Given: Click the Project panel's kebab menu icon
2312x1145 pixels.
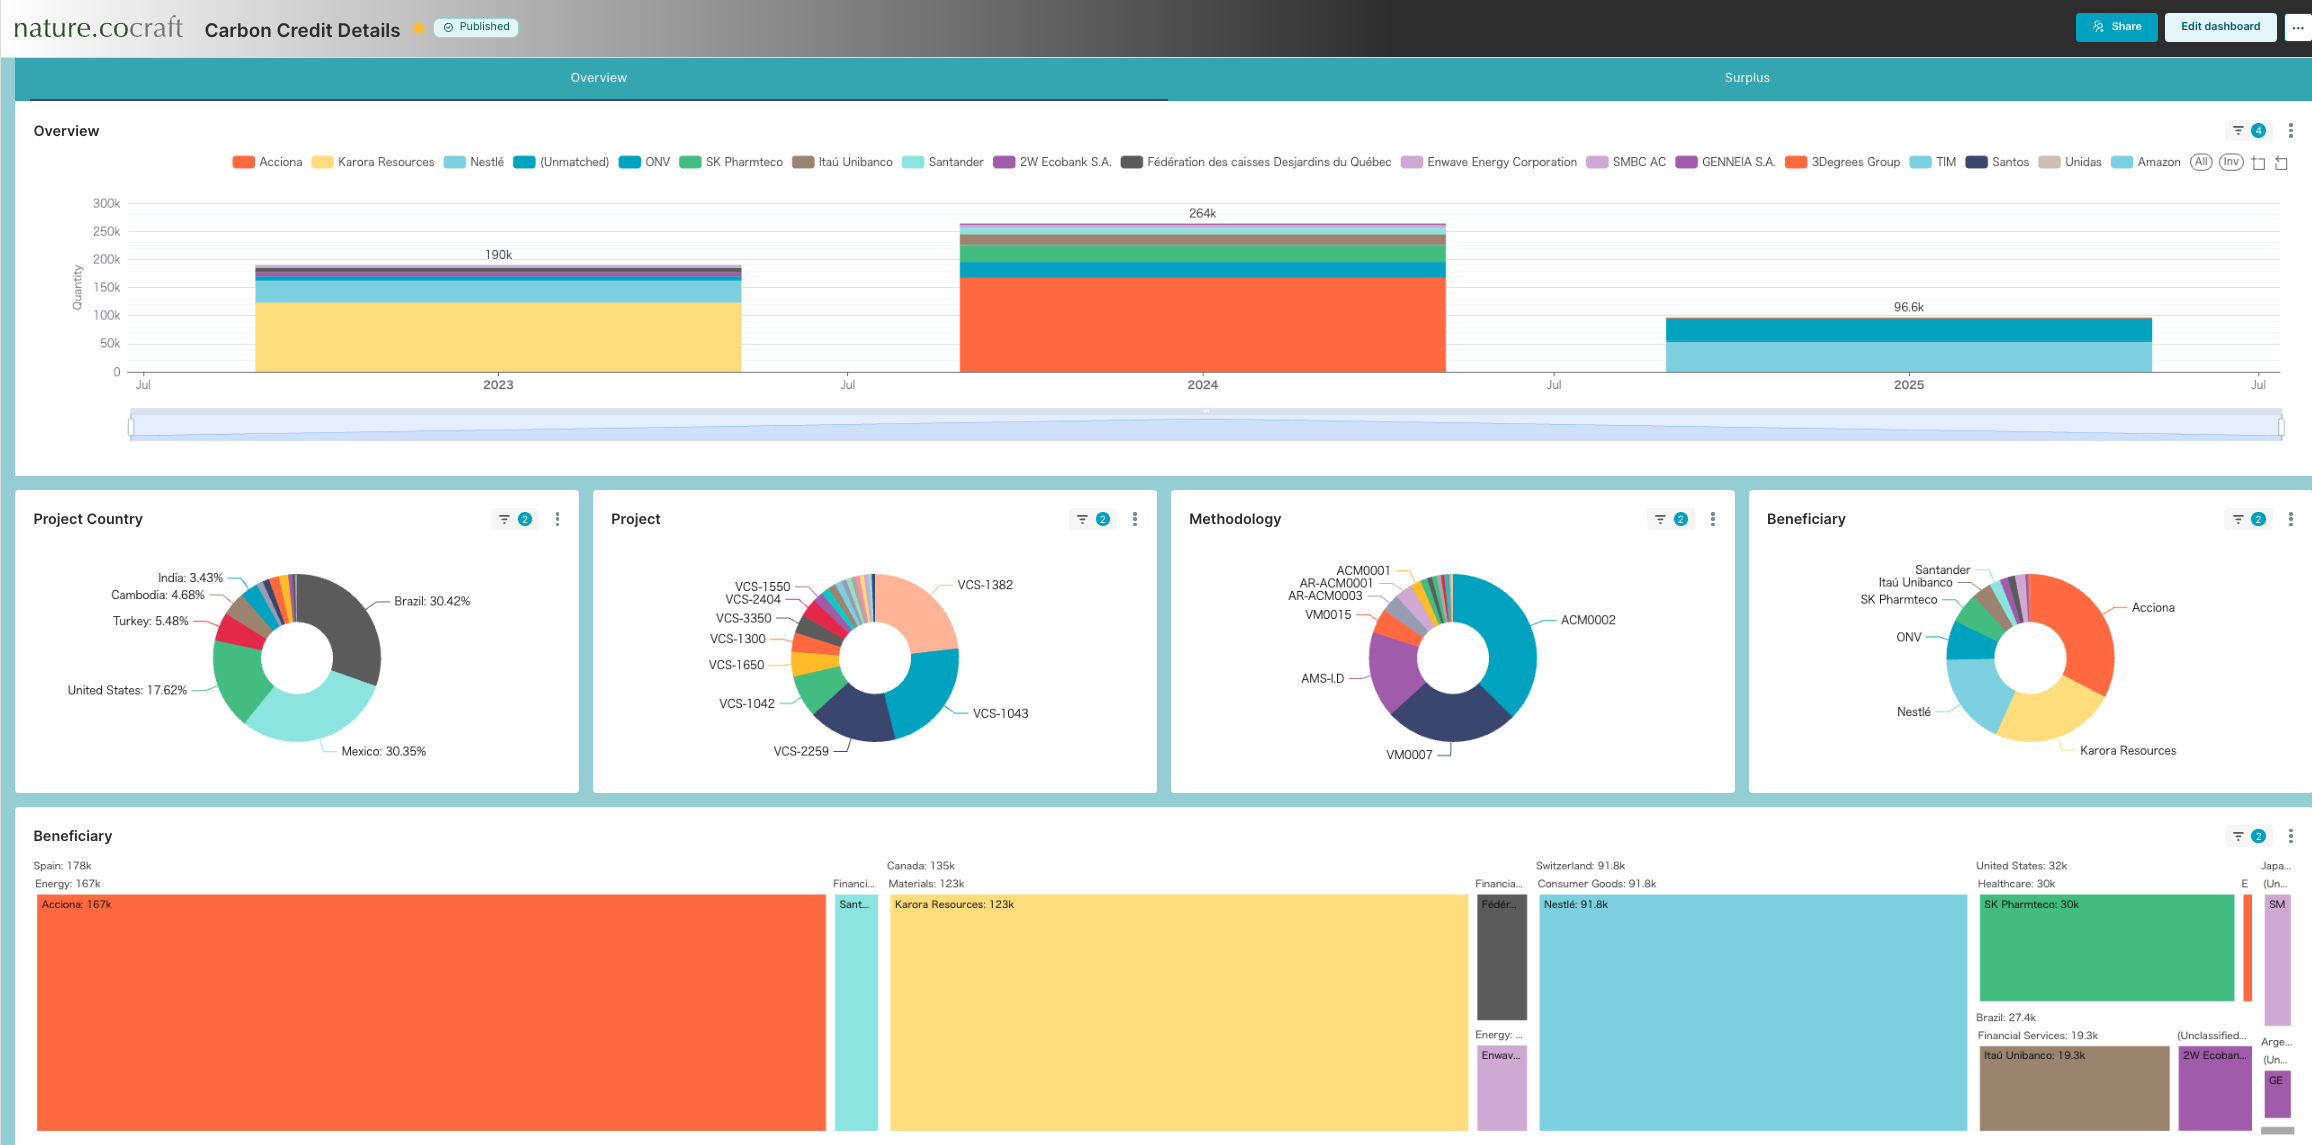Looking at the screenshot, I should point(1134,519).
